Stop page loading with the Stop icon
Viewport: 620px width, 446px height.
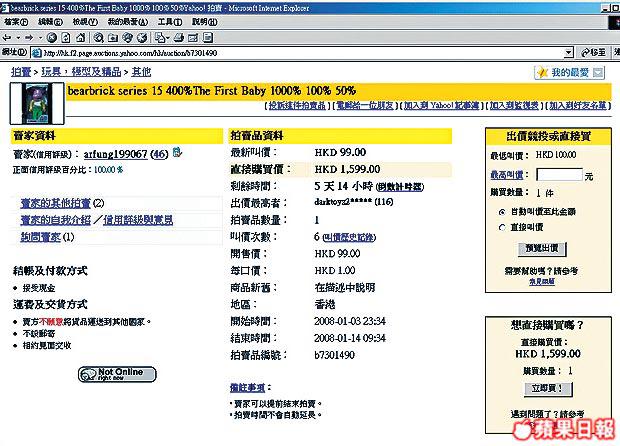(51, 38)
